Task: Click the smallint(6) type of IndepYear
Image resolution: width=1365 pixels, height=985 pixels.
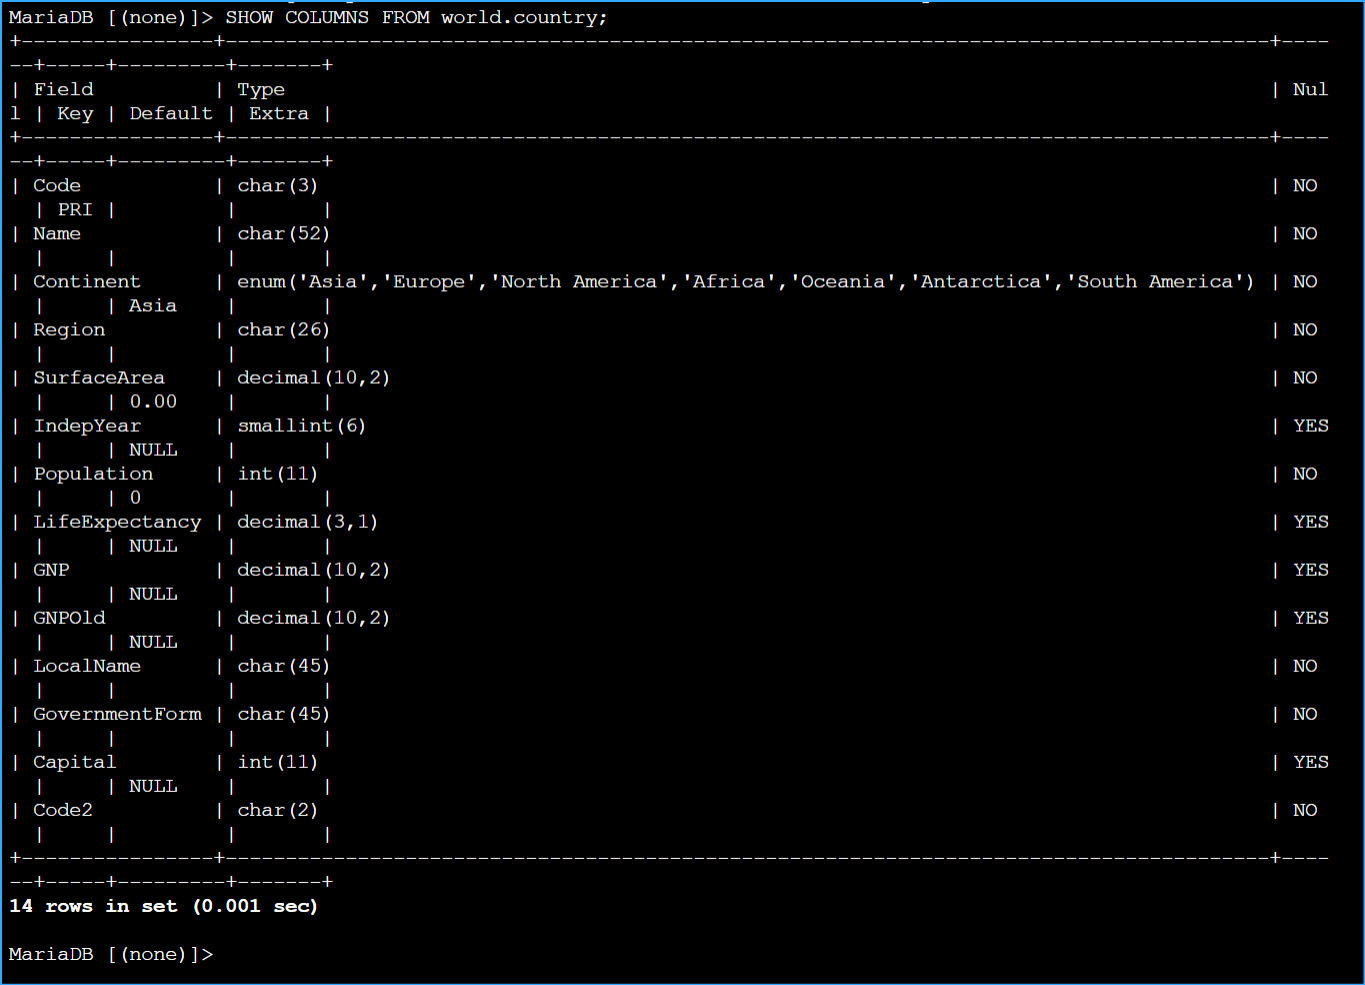Action: [301, 426]
